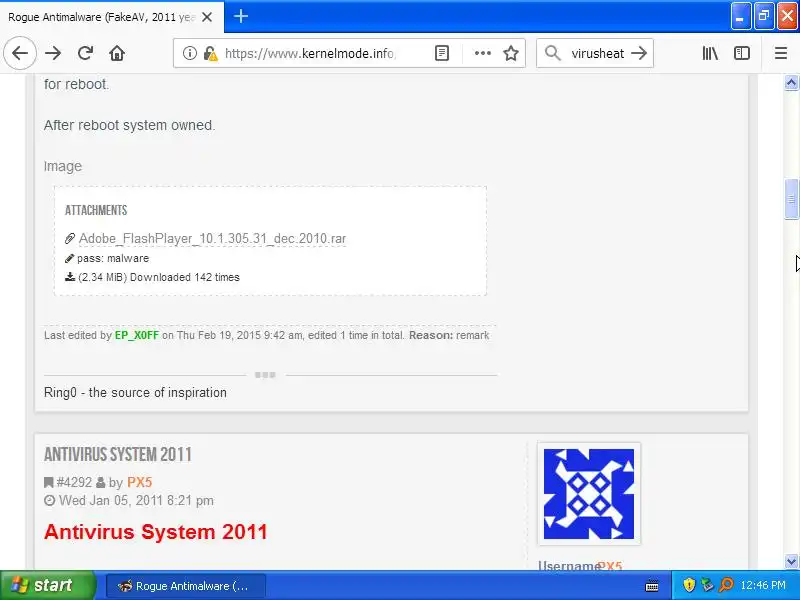The image size is (800, 600).
Task: Click the download icon beside 2.34 MiB
Action: 70,277
